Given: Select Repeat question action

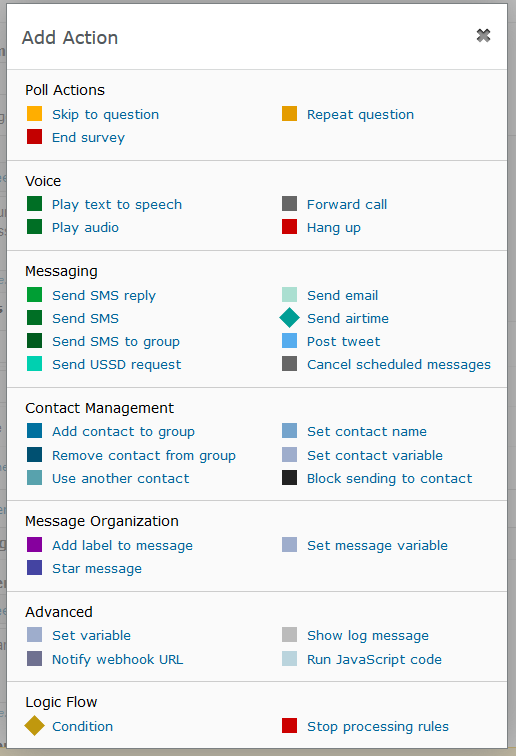Looking at the screenshot, I should point(360,115).
